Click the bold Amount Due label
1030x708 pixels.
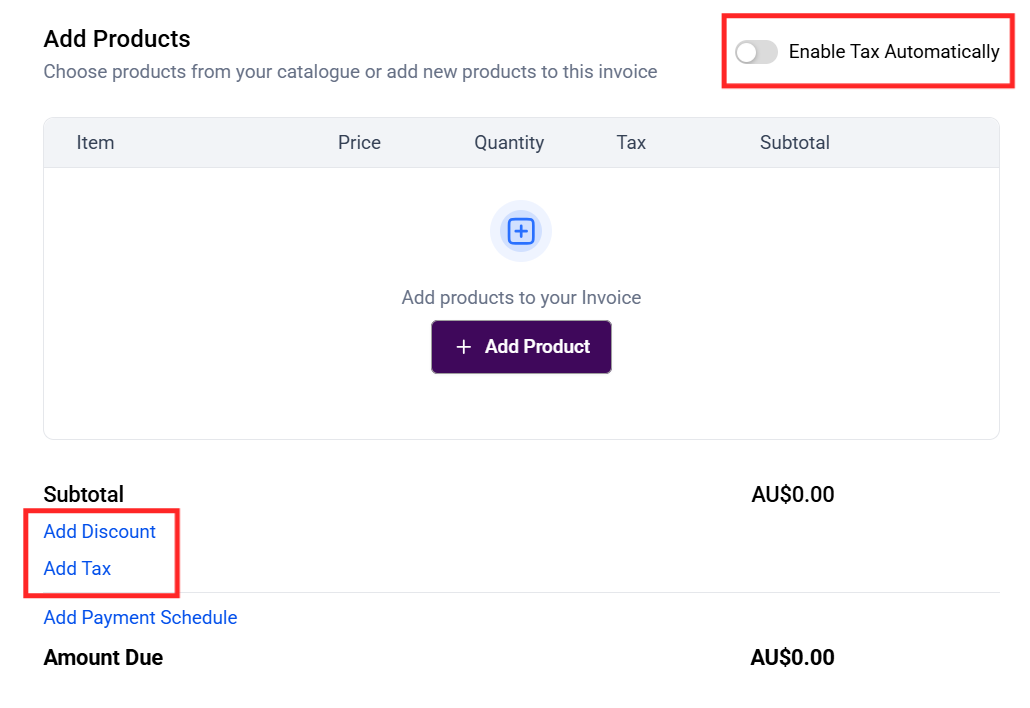click(103, 658)
